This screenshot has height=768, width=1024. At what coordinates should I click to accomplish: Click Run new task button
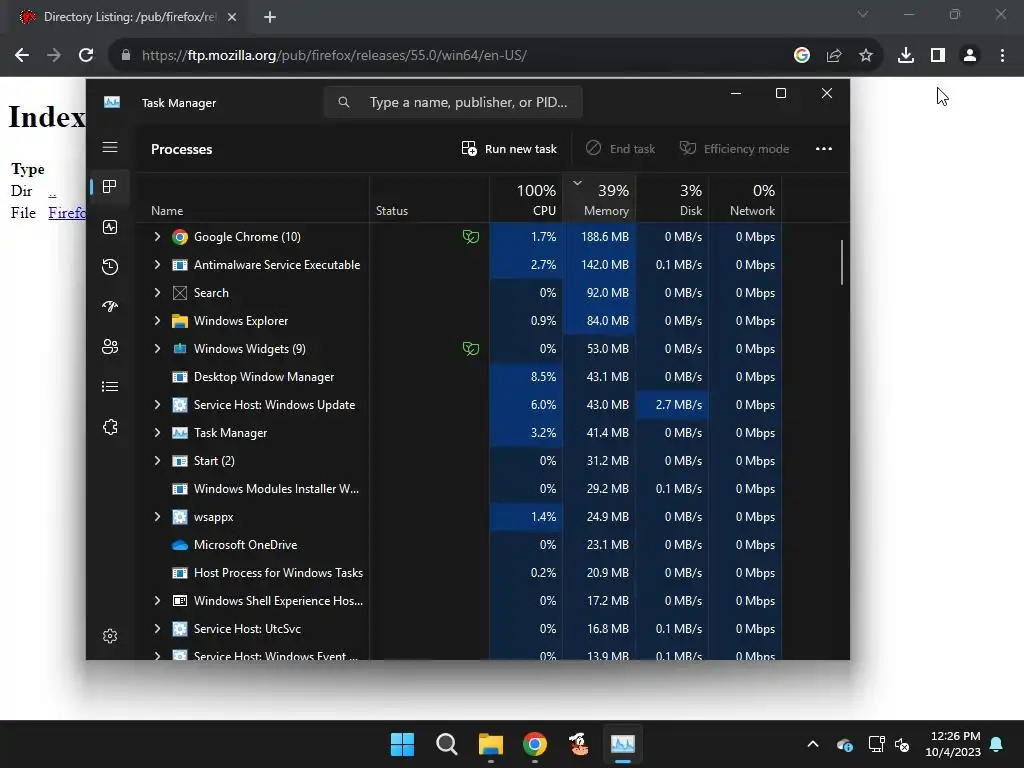tap(509, 149)
